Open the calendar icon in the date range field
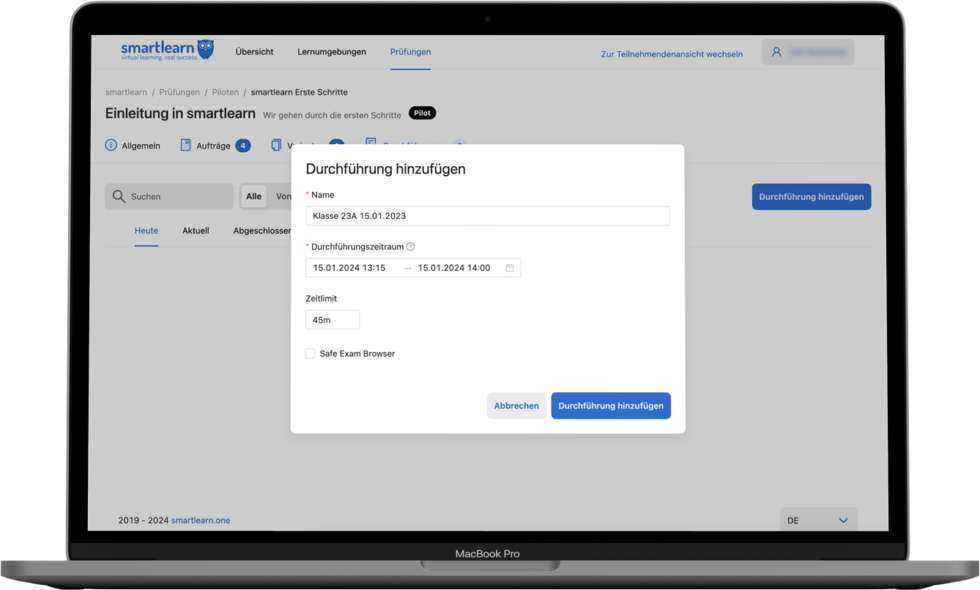Screen dimensions: 980x590 [x=510, y=267]
